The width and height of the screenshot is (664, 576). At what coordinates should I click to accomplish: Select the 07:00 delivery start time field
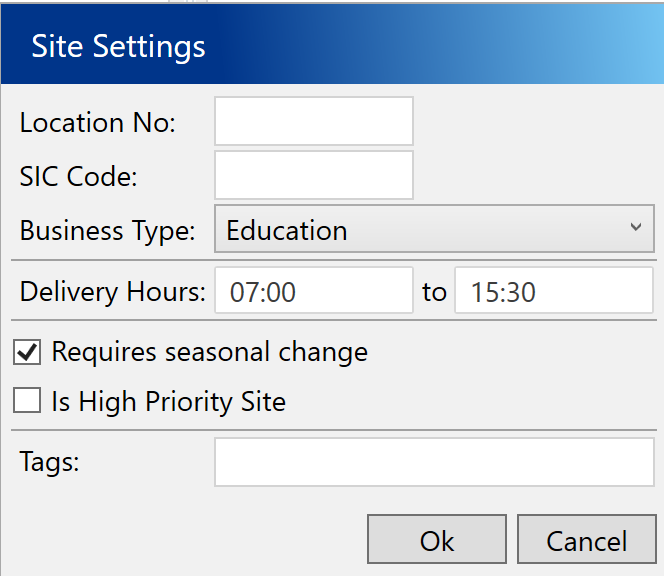313,292
